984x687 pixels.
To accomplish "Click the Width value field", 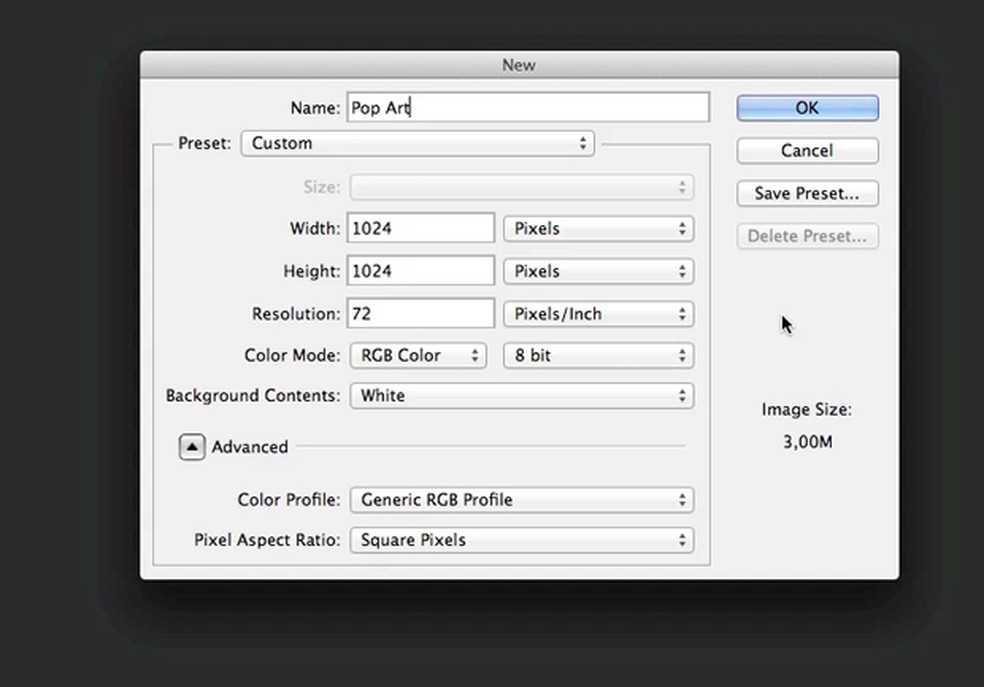I will (x=421, y=228).
